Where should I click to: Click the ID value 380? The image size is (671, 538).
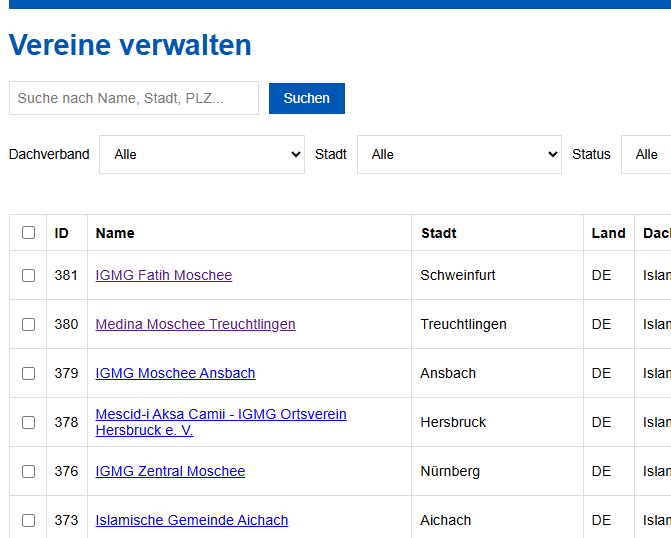(x=66, y=324)
